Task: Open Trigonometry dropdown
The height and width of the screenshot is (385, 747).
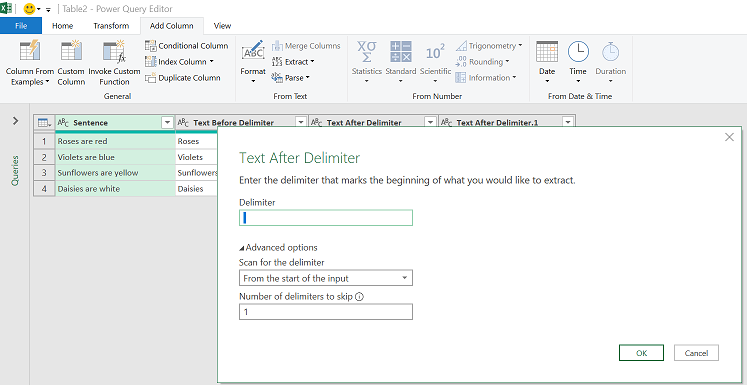Action: [x=489, y=46]
